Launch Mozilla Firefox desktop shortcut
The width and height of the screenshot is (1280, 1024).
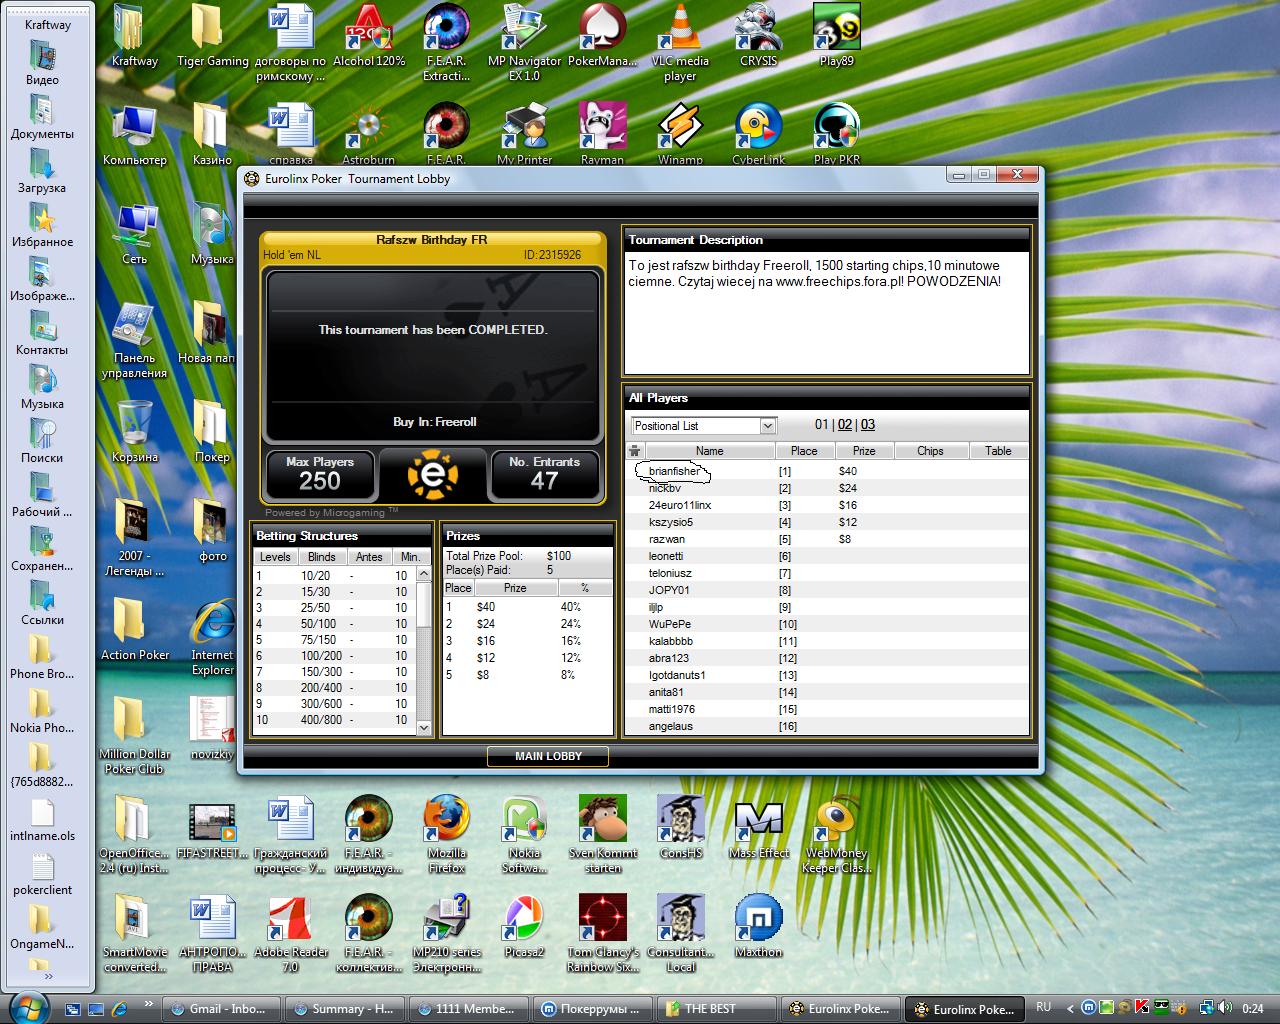tap(446, 835)
